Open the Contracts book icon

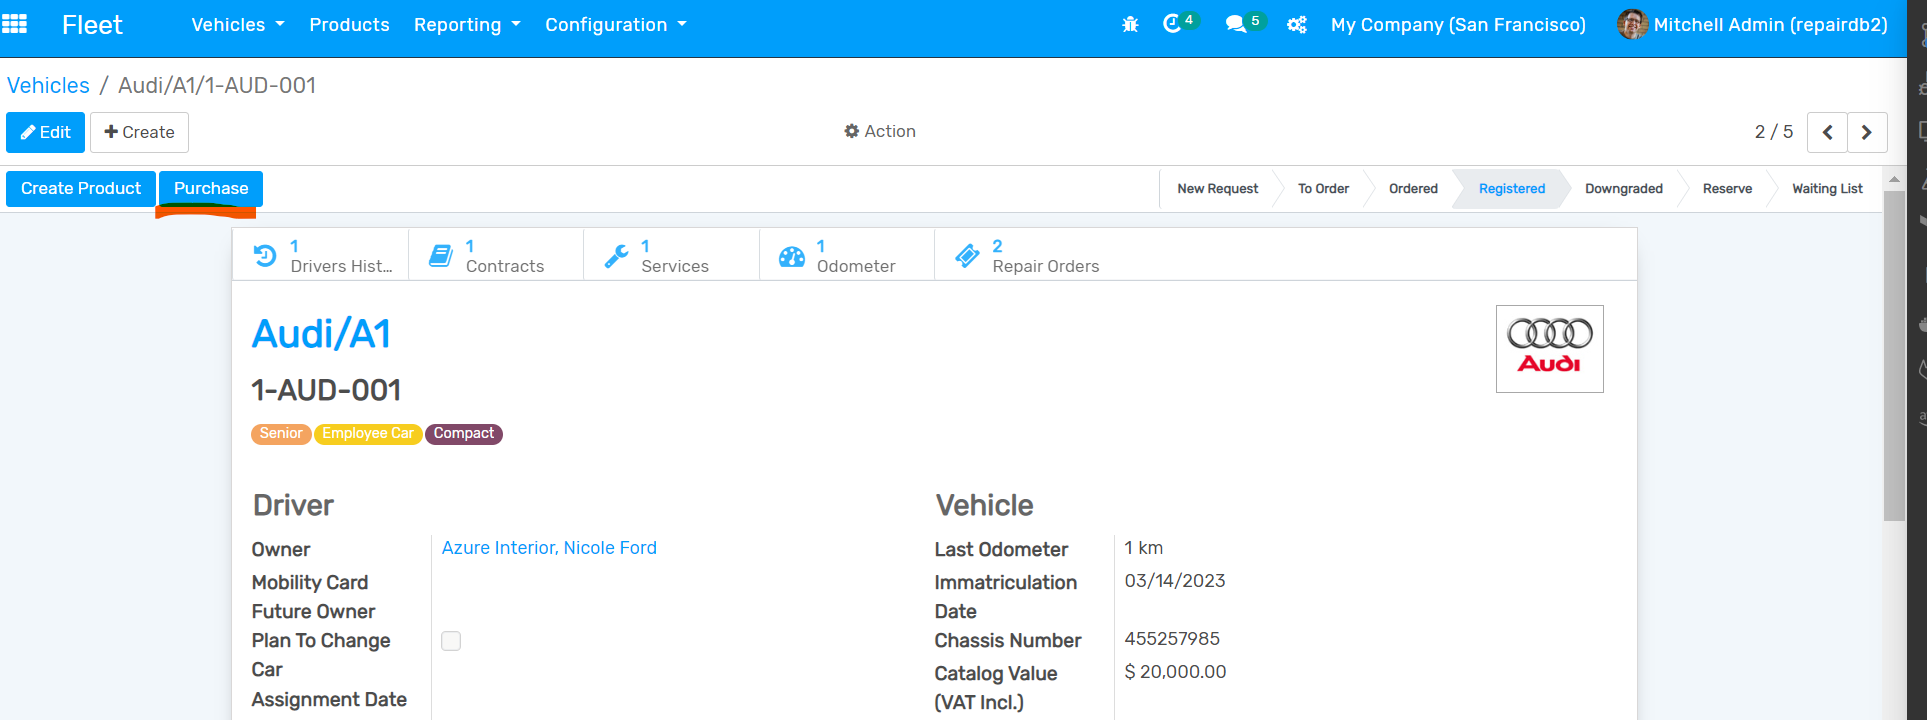tap(440, 256)
